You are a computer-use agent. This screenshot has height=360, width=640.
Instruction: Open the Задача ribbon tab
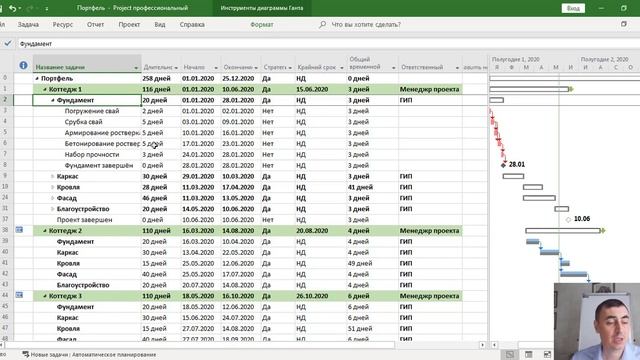[x=28, y=24]
